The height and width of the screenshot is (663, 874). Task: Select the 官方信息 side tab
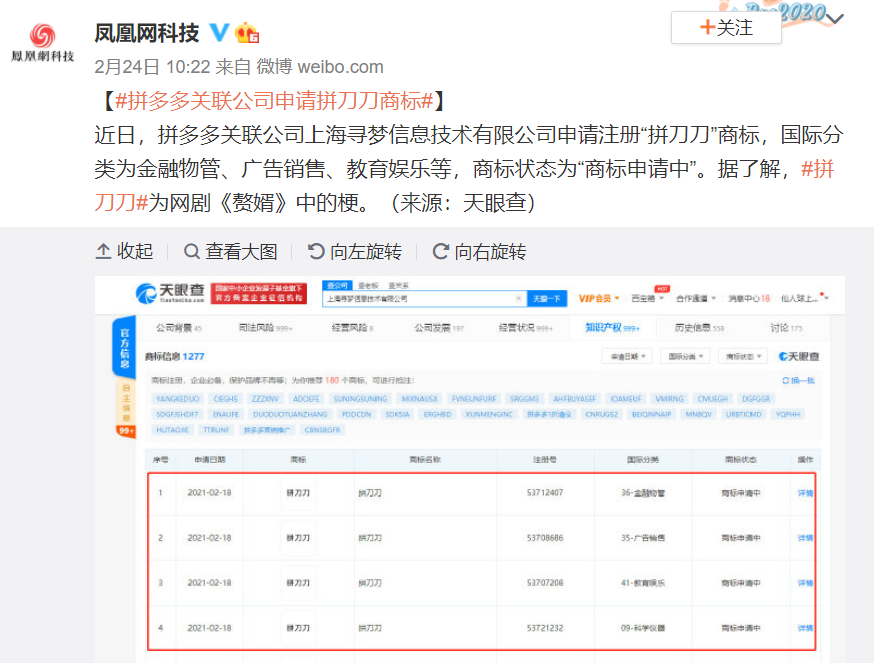click(x=124, y=348)
